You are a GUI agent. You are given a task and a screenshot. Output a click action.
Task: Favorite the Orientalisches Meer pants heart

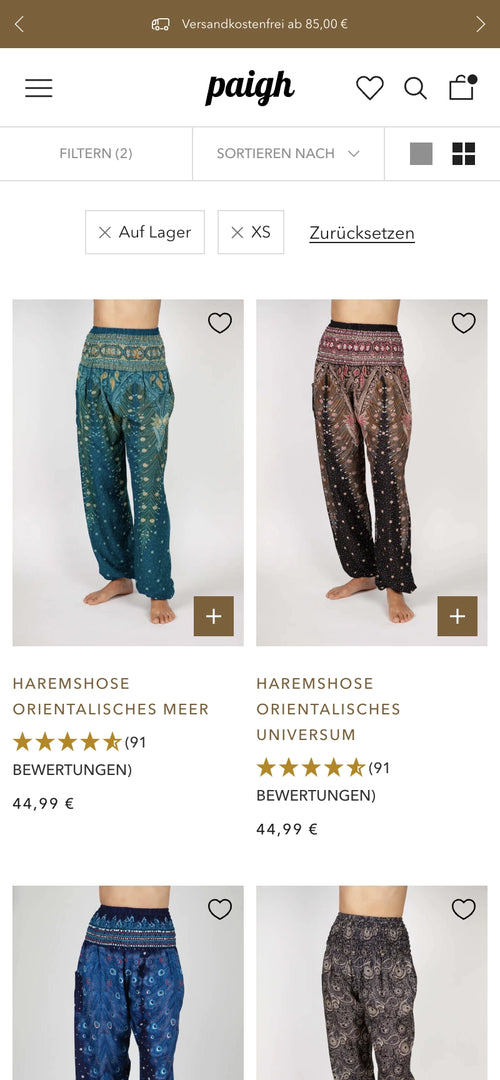pyautogui.click(x=220, y=322)
